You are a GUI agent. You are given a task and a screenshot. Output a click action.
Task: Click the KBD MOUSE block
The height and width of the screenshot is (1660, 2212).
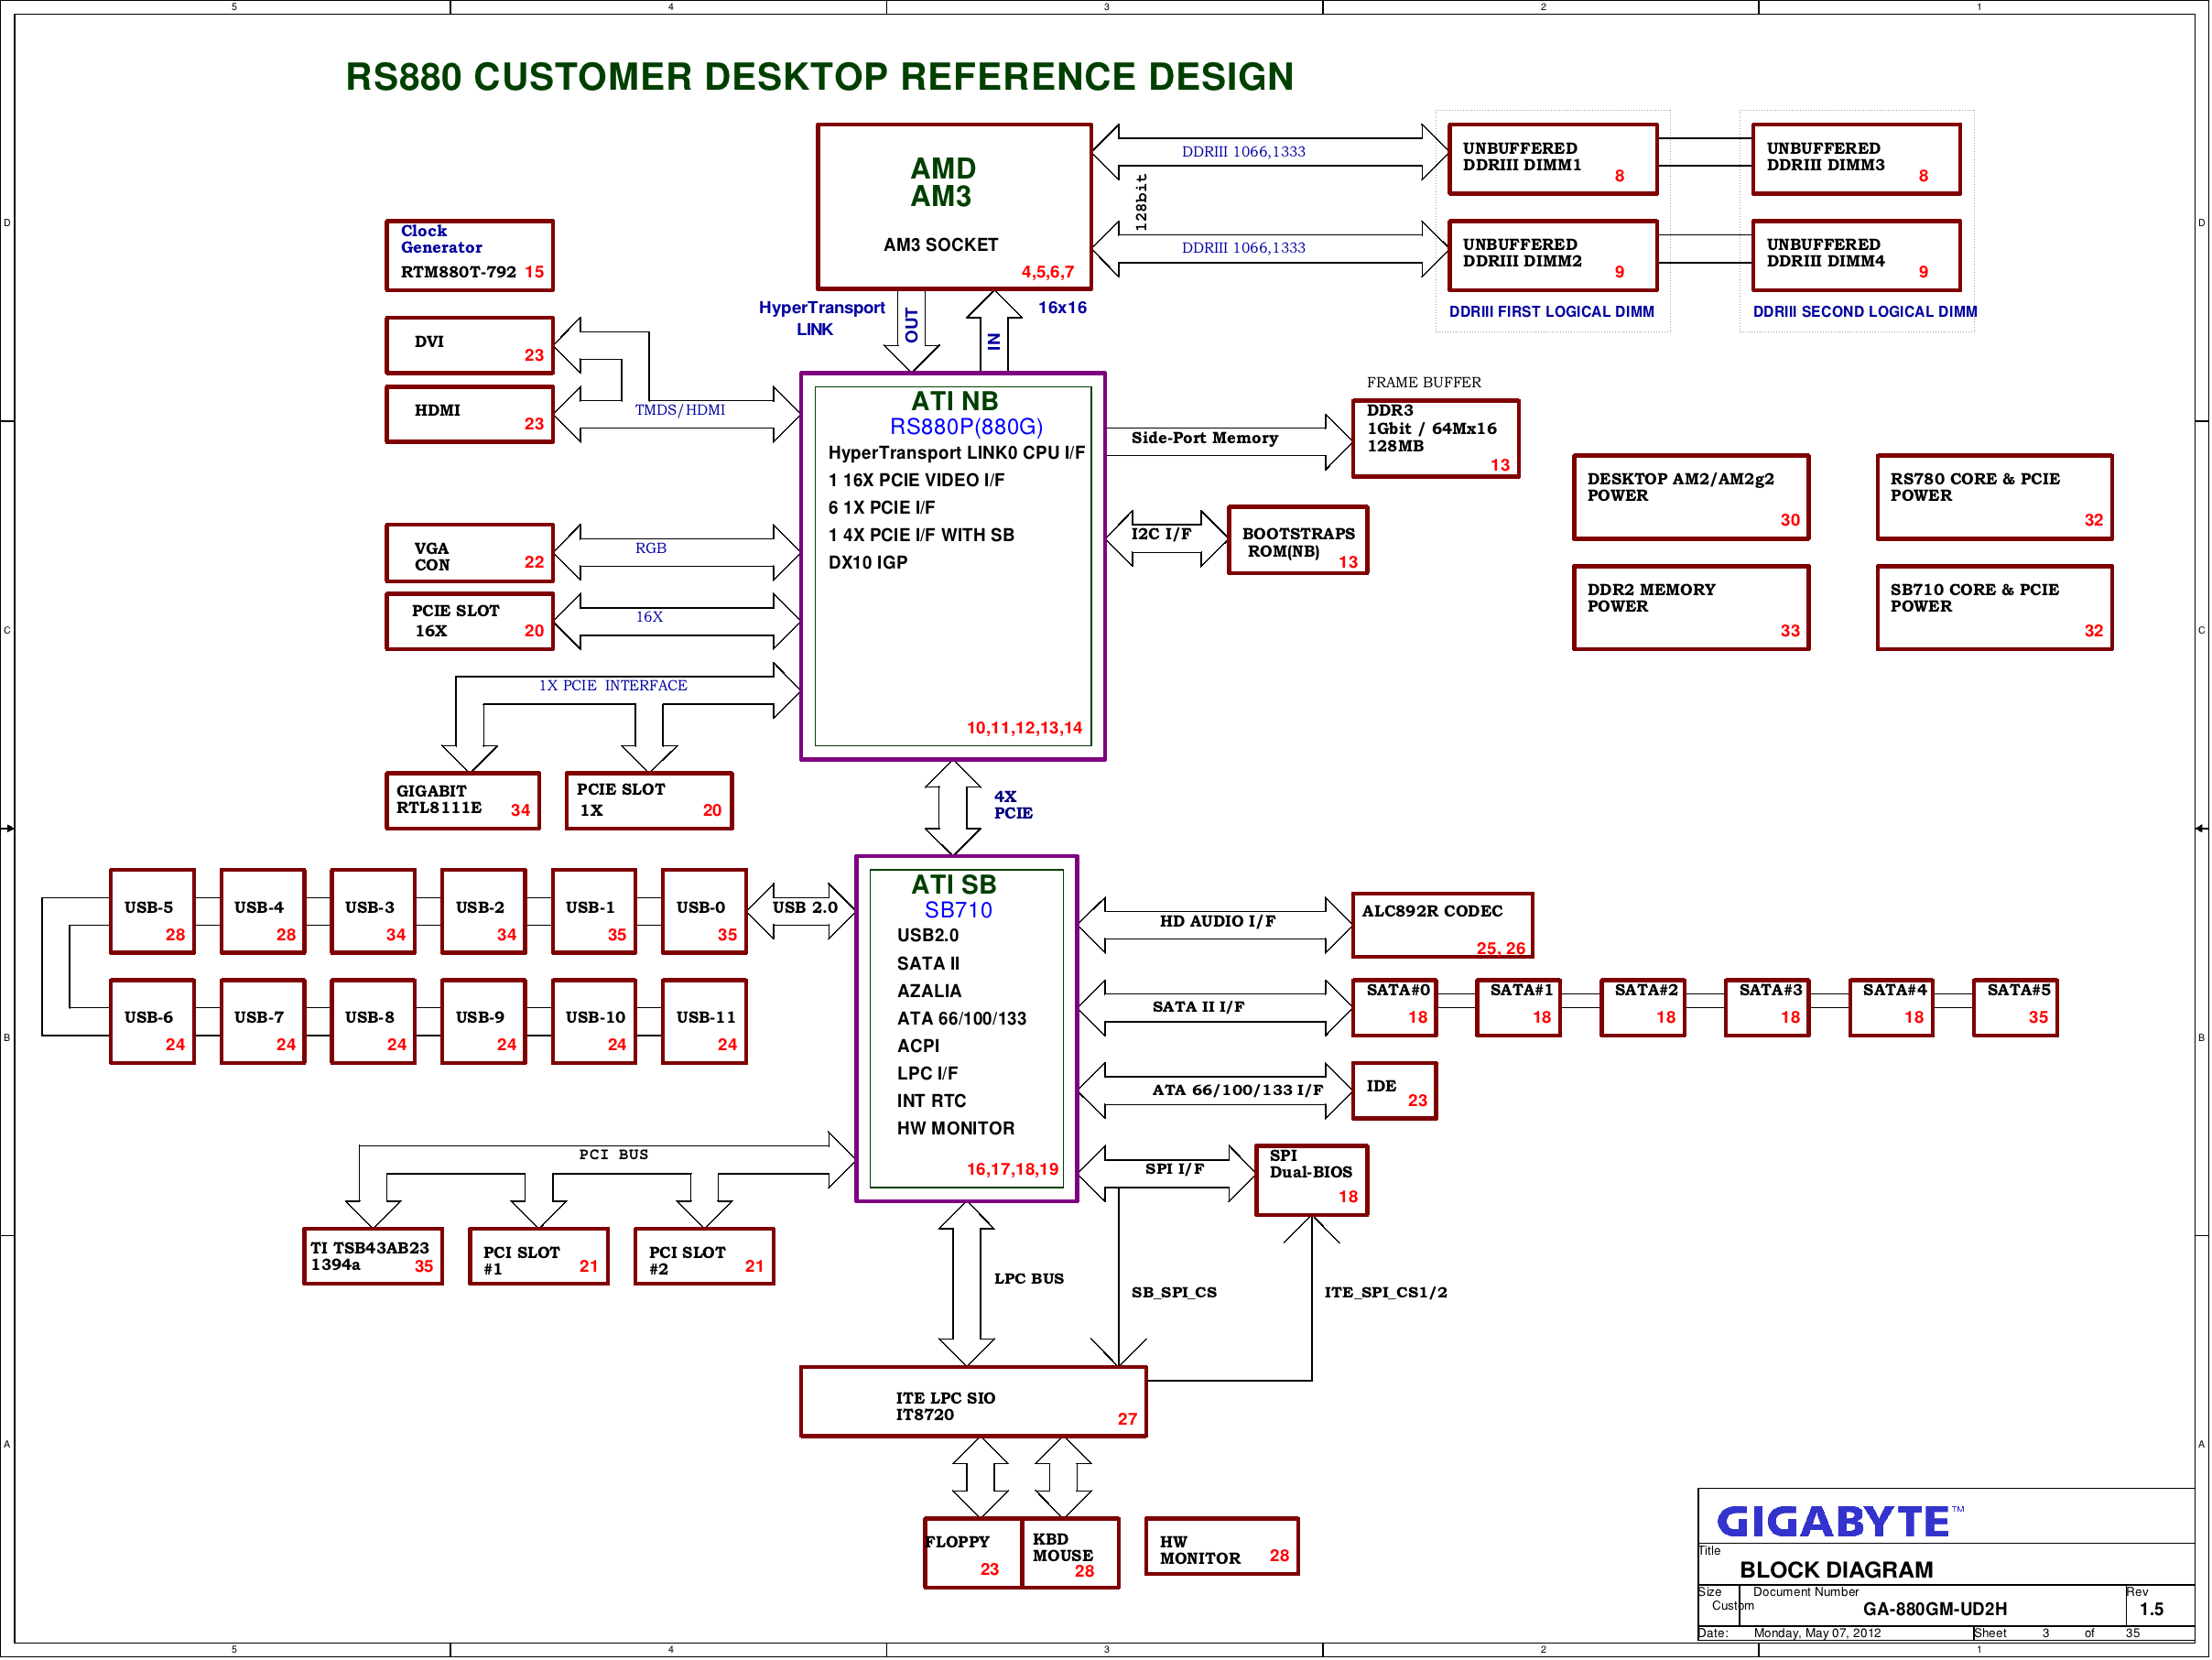pyautogui.click(x=1070, y=1554)
